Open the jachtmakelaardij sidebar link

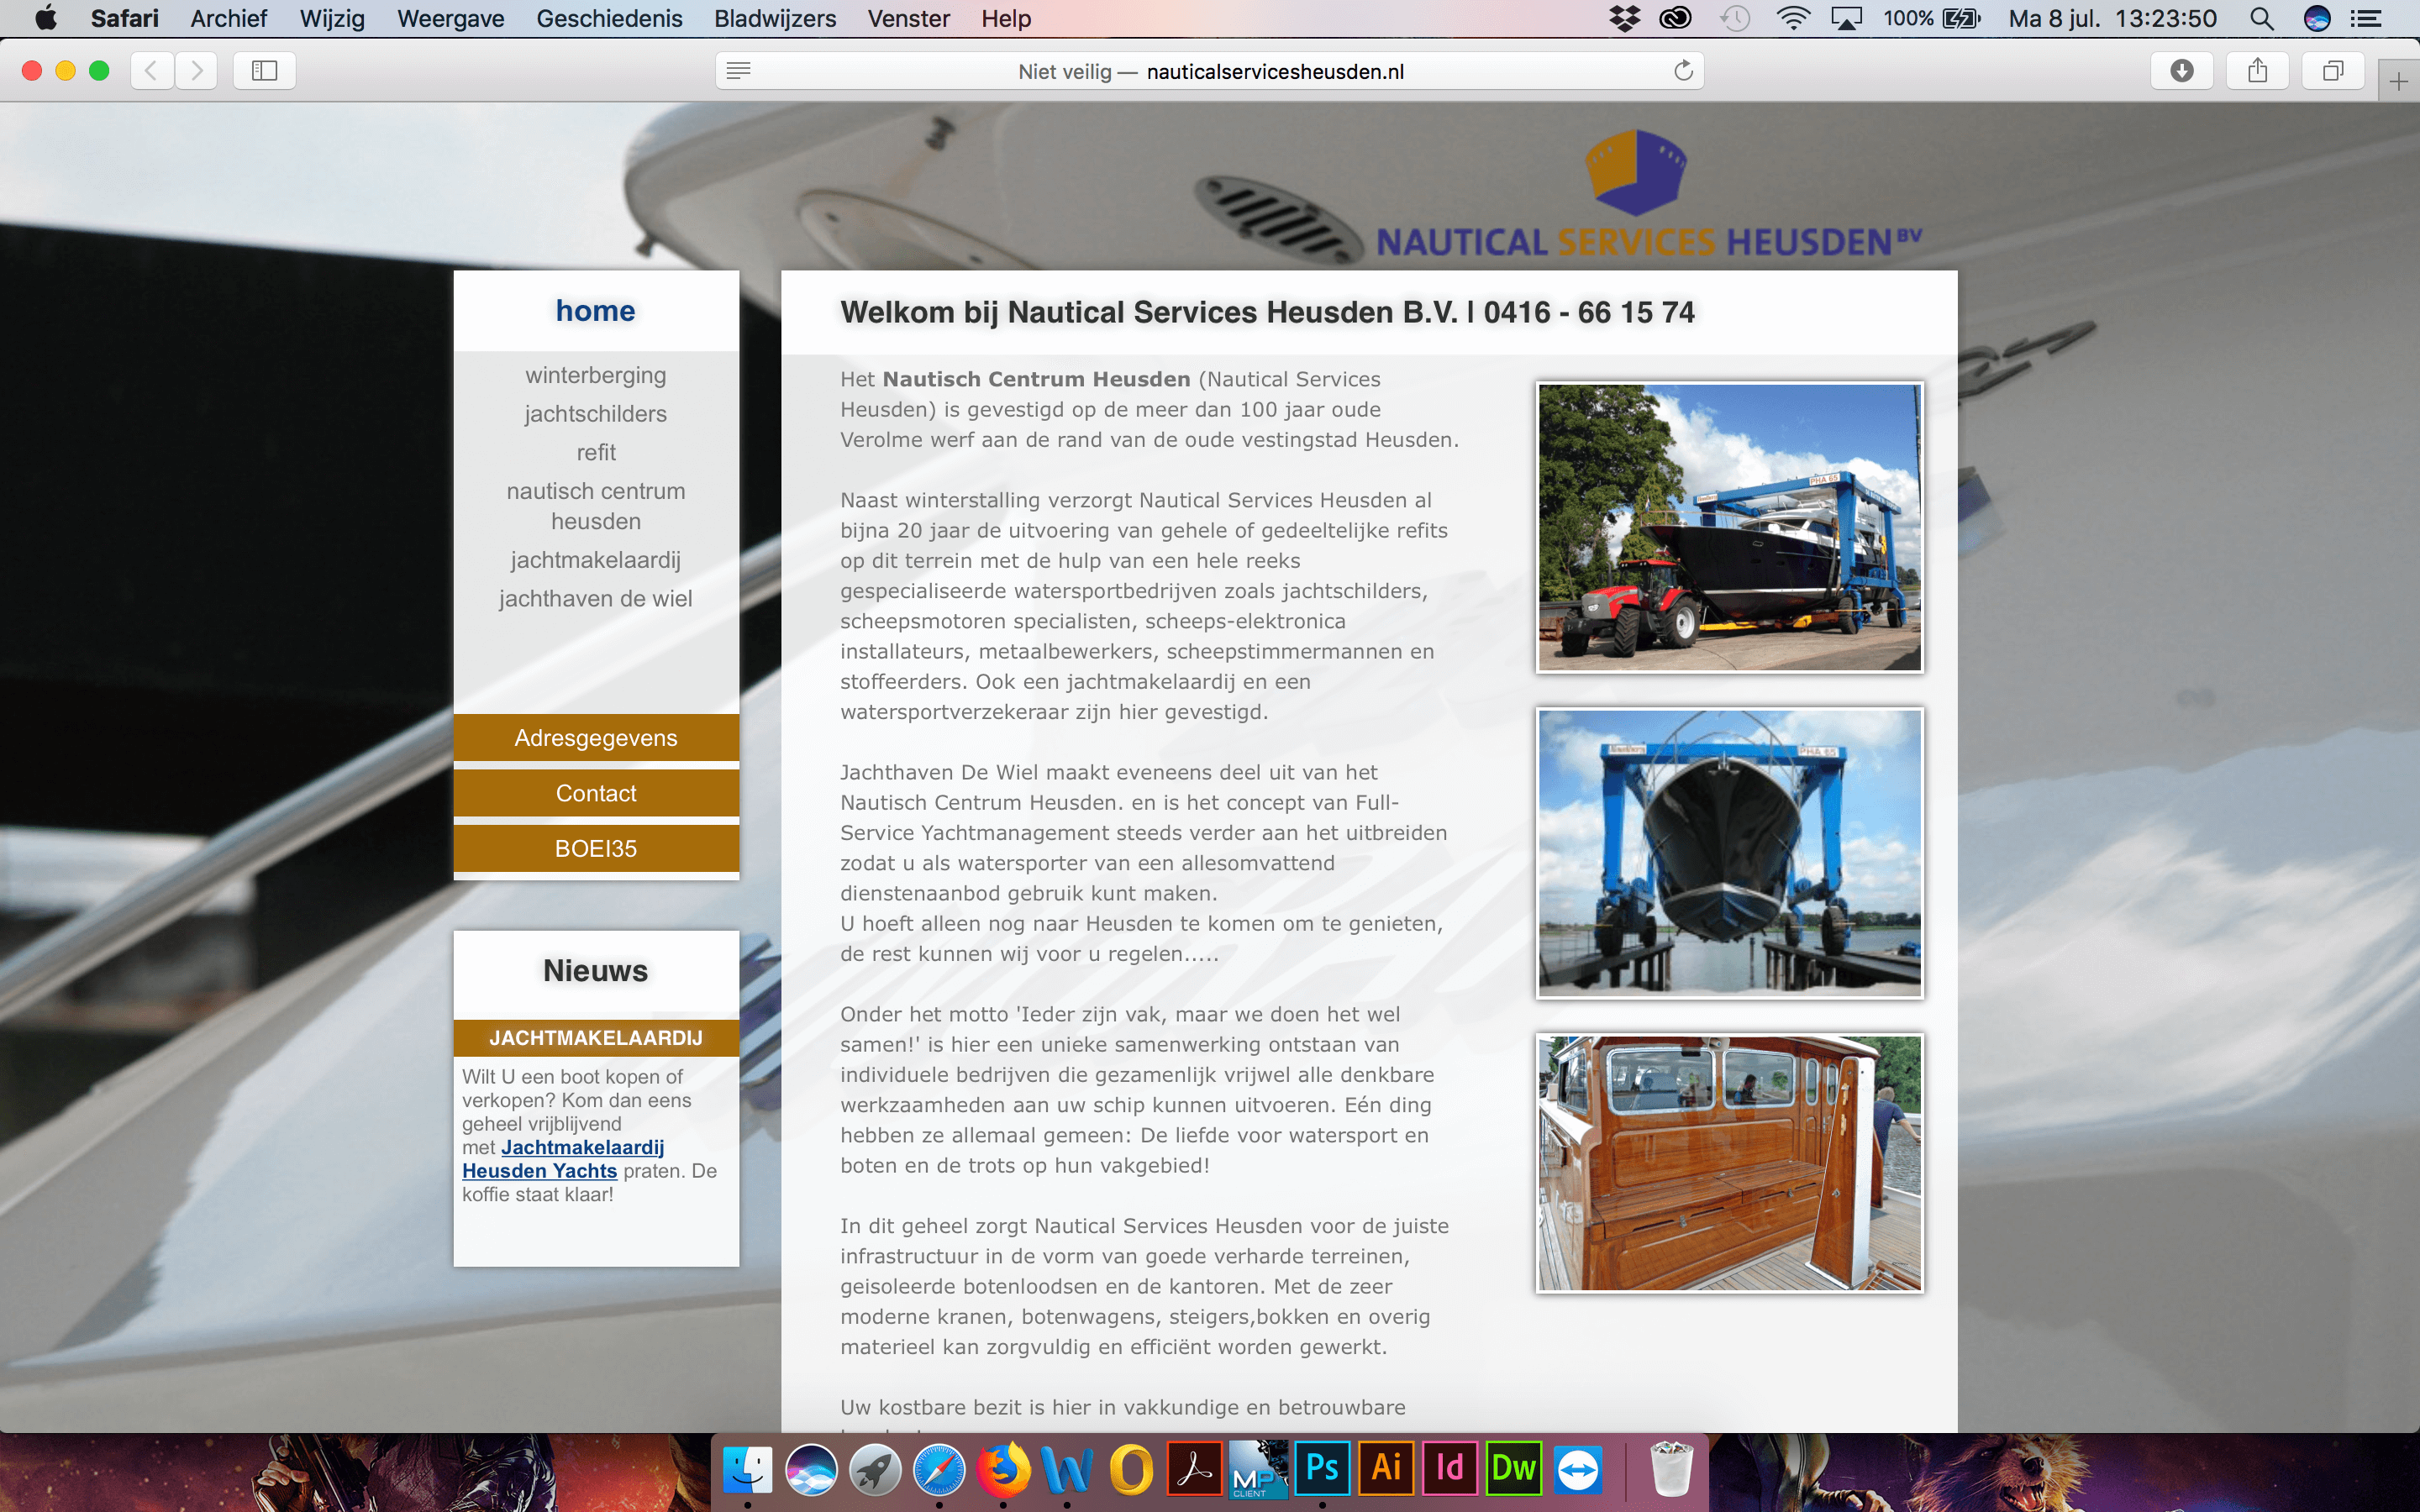tap(595, 560)
